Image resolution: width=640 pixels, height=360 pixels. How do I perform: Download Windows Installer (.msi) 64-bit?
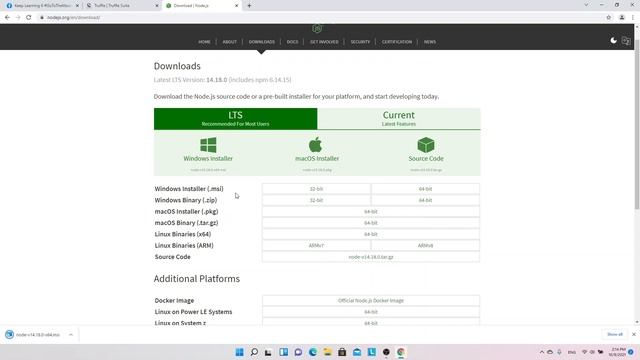click(x=425, y=189)
